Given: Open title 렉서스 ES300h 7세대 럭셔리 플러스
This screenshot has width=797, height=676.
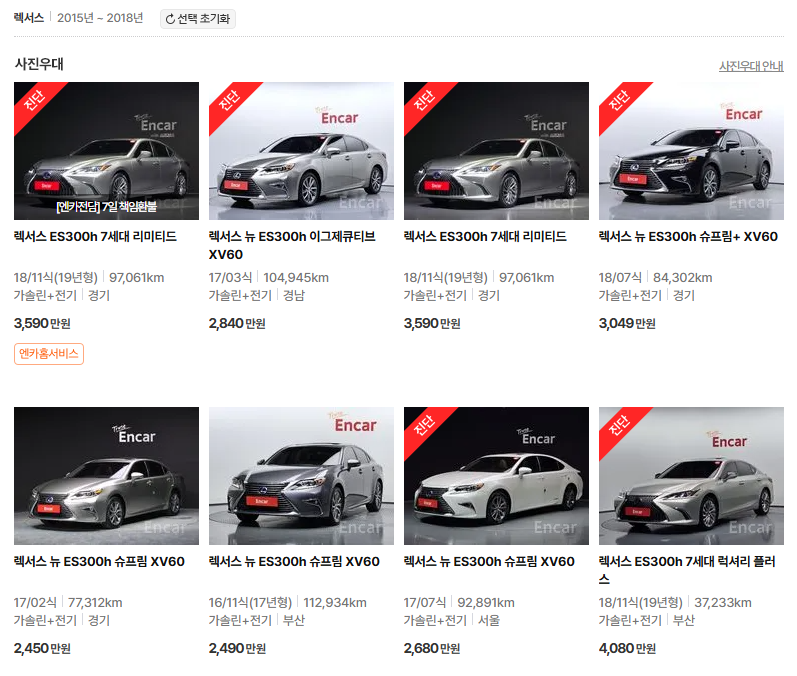Looking at the screenshot, I should pos(687,570).
